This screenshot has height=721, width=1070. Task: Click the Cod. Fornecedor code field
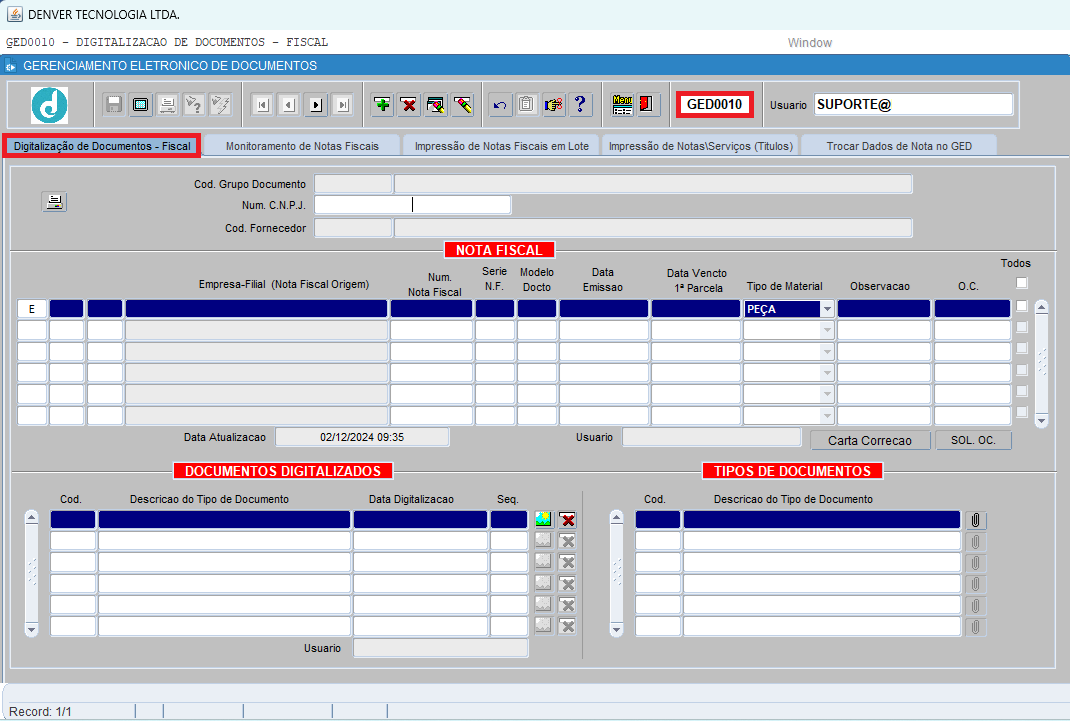353,228
